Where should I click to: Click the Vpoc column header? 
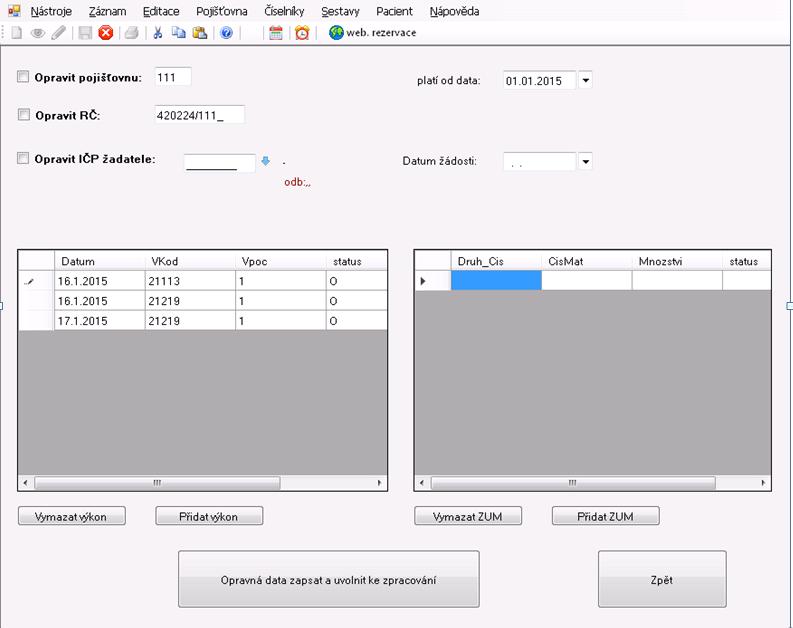click(x=280, y=261)
